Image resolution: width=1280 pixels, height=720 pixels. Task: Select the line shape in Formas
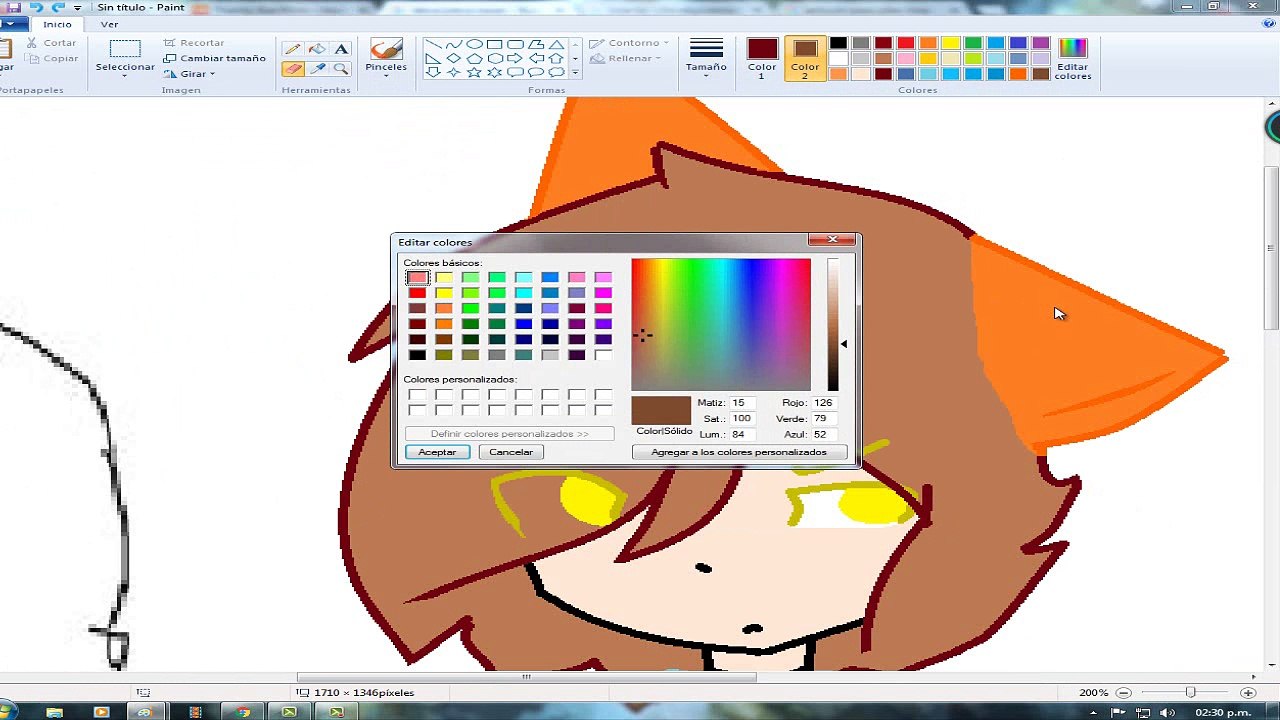point(433,45)
